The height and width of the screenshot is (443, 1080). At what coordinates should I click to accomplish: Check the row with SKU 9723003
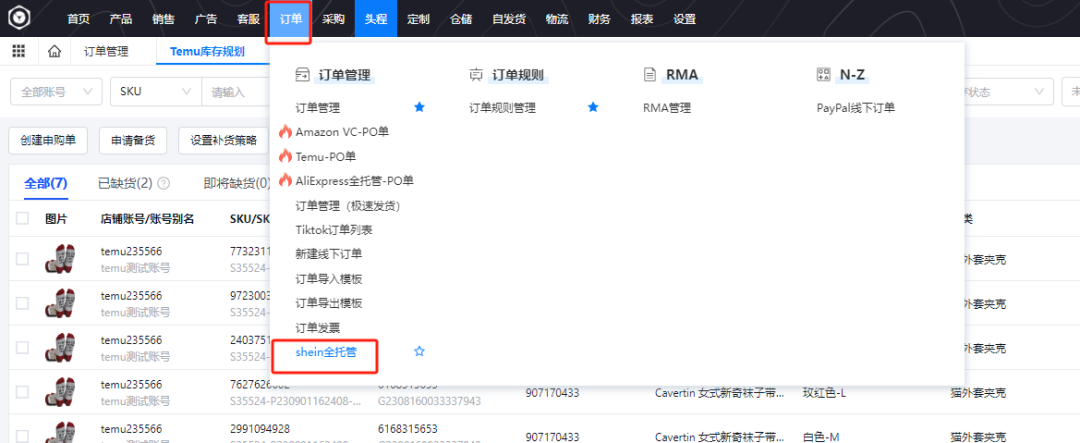[x=23, y=303]
